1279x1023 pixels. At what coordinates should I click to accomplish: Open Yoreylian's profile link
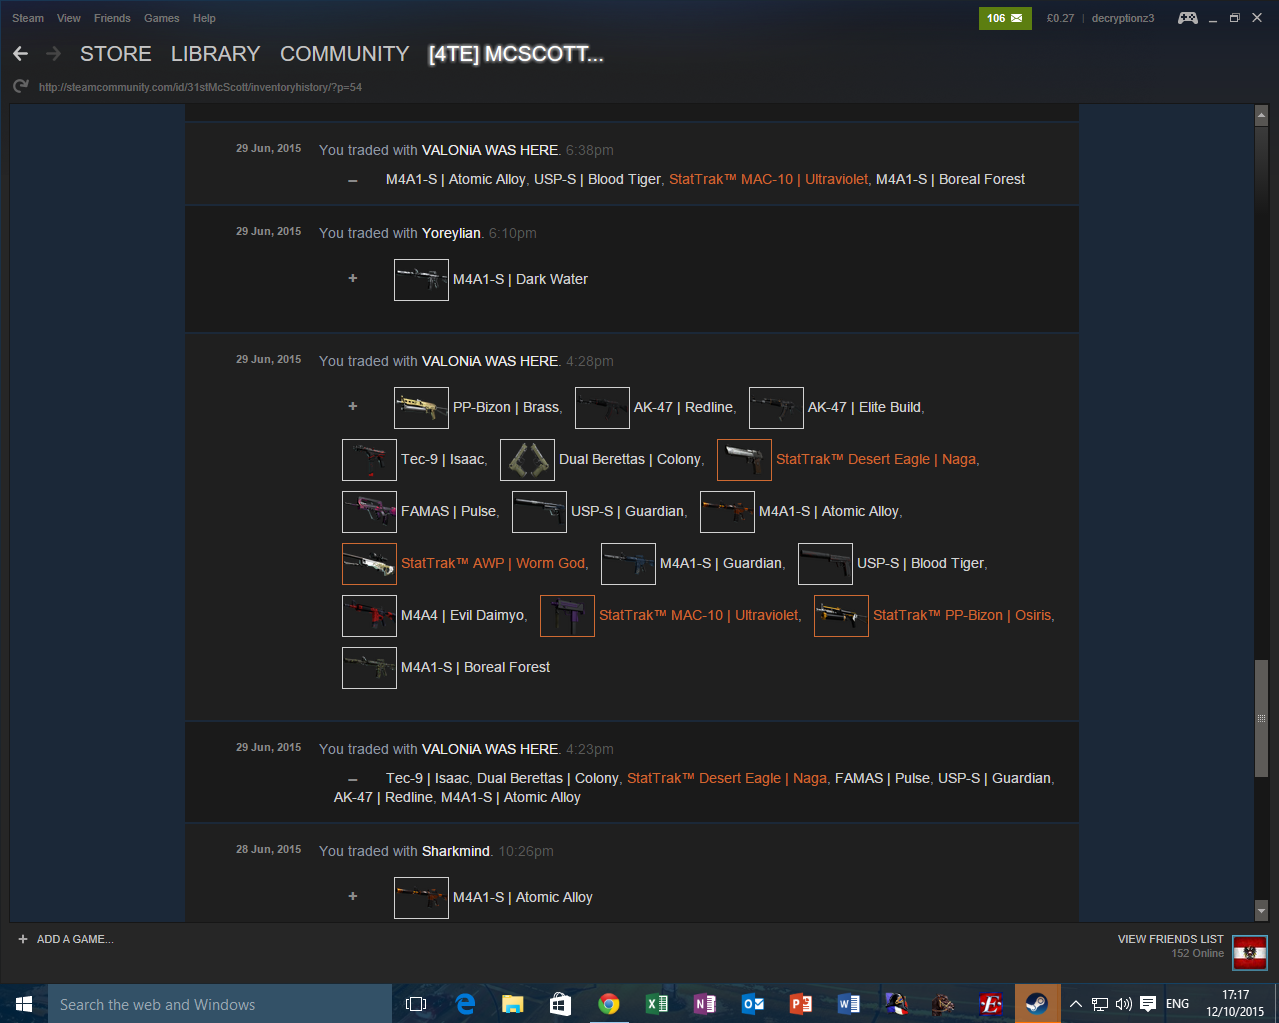(451, 233)
